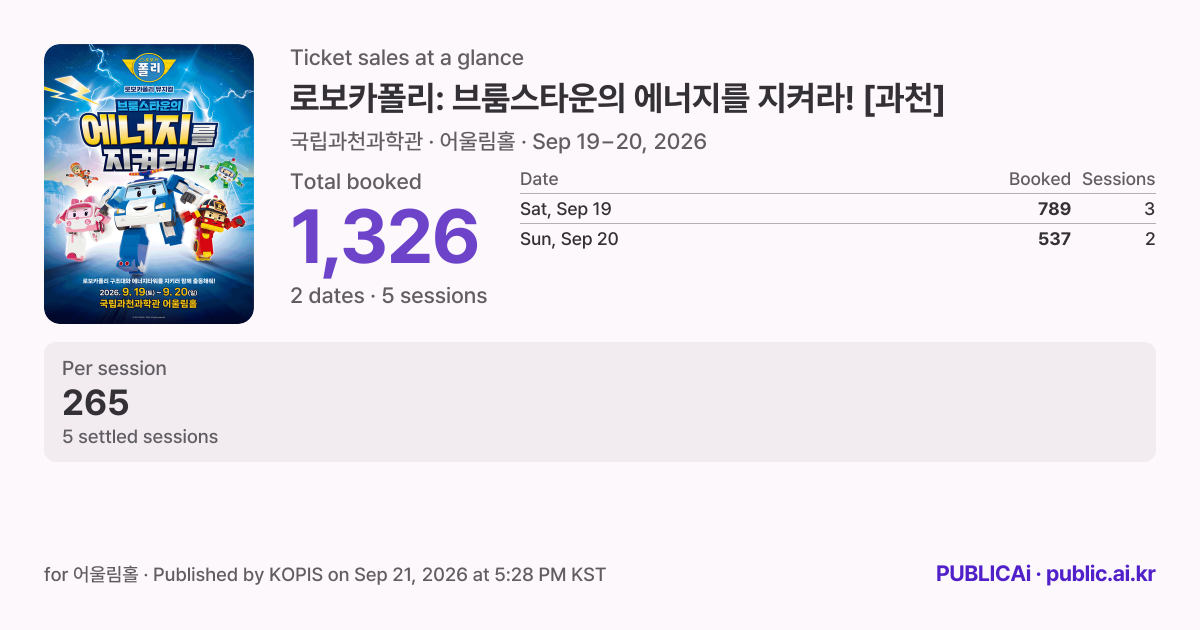Open the Per session card

600,402
